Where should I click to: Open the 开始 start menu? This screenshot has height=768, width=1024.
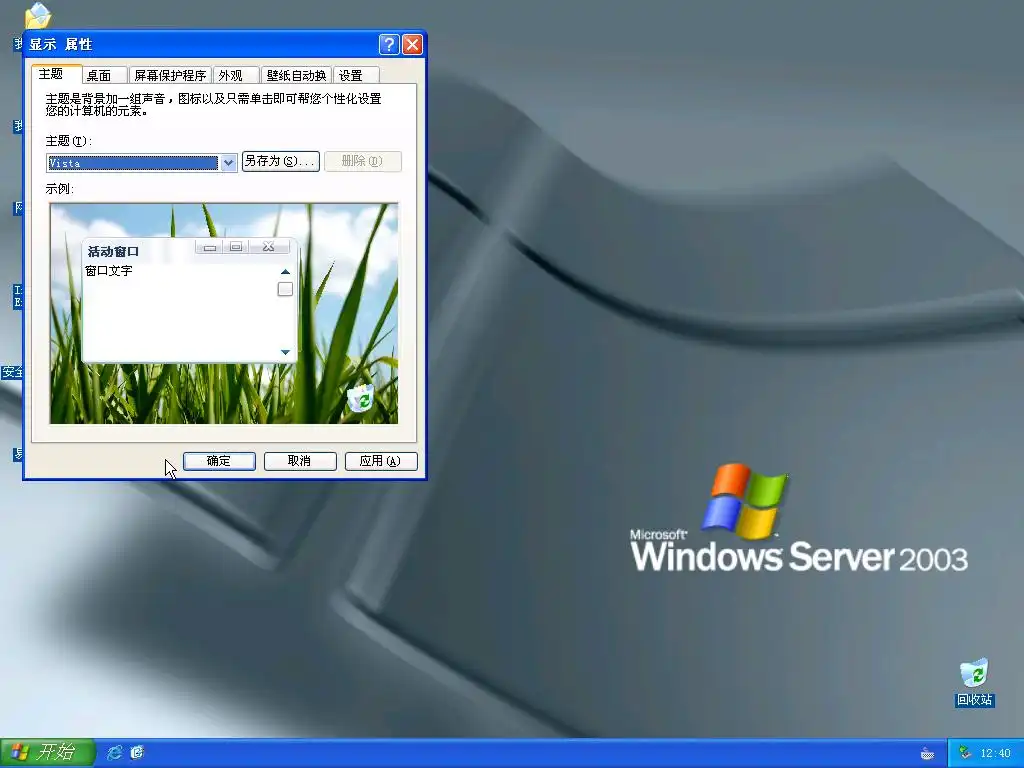[47, 752]
